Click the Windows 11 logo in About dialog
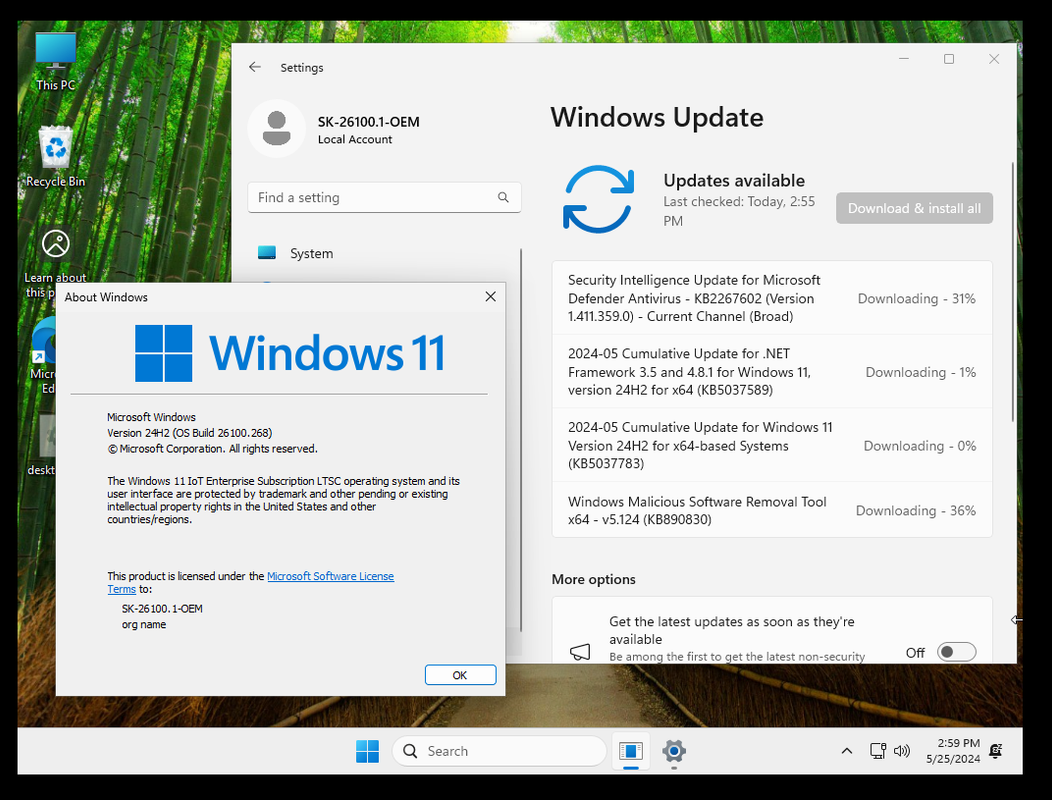The image size is (1052, 800). 290,353
